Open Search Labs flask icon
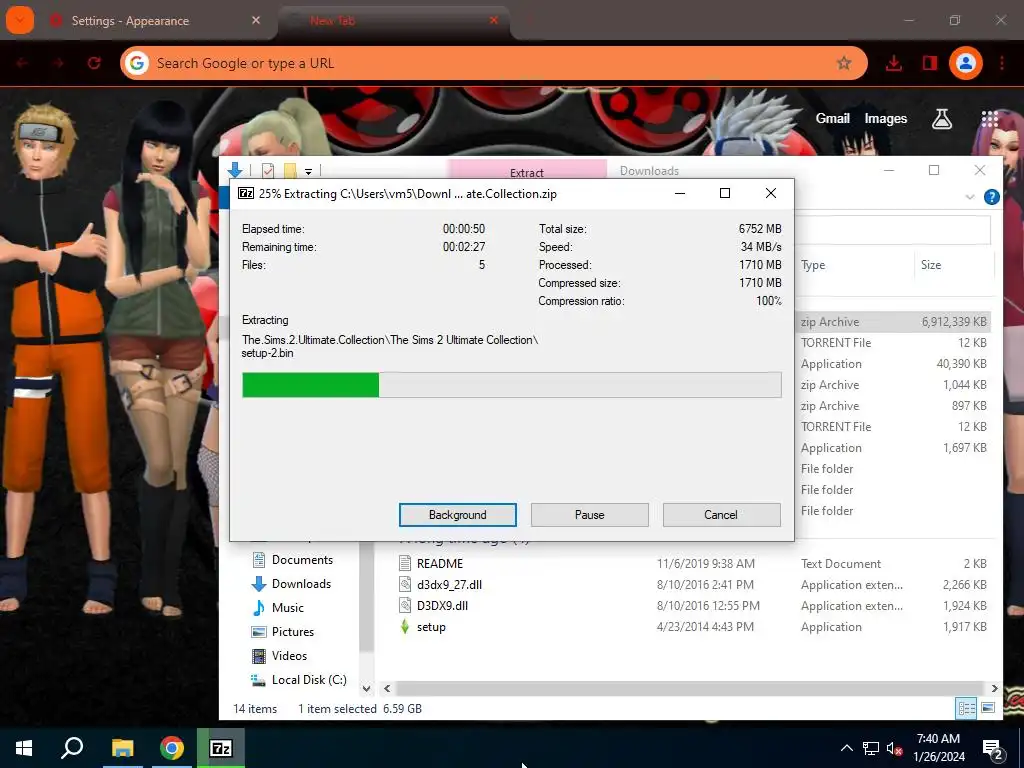Viewport: 1024px width, 768px height. 941,118
